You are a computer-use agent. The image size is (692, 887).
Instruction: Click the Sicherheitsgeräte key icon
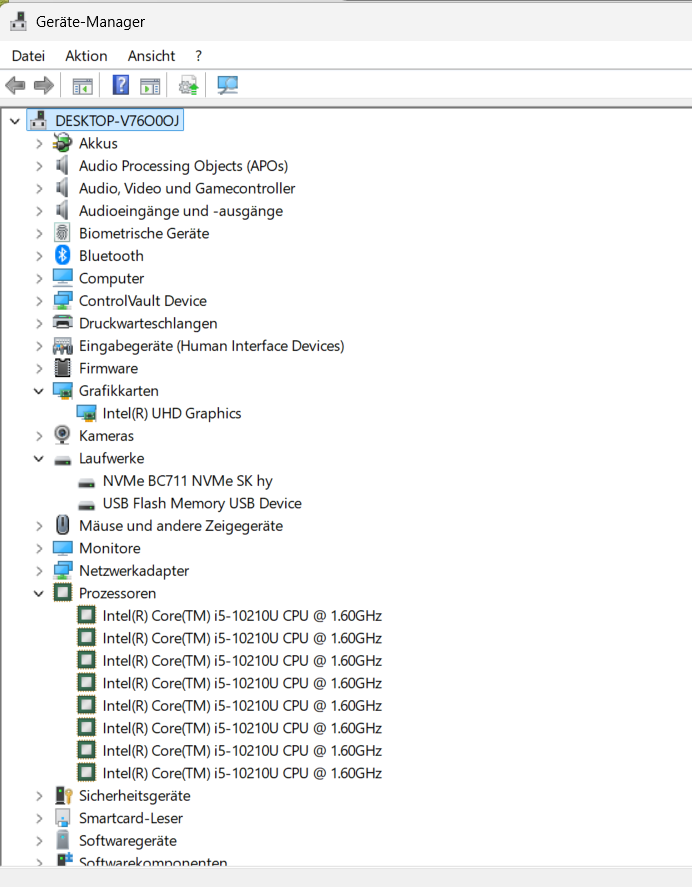(63, 795)
